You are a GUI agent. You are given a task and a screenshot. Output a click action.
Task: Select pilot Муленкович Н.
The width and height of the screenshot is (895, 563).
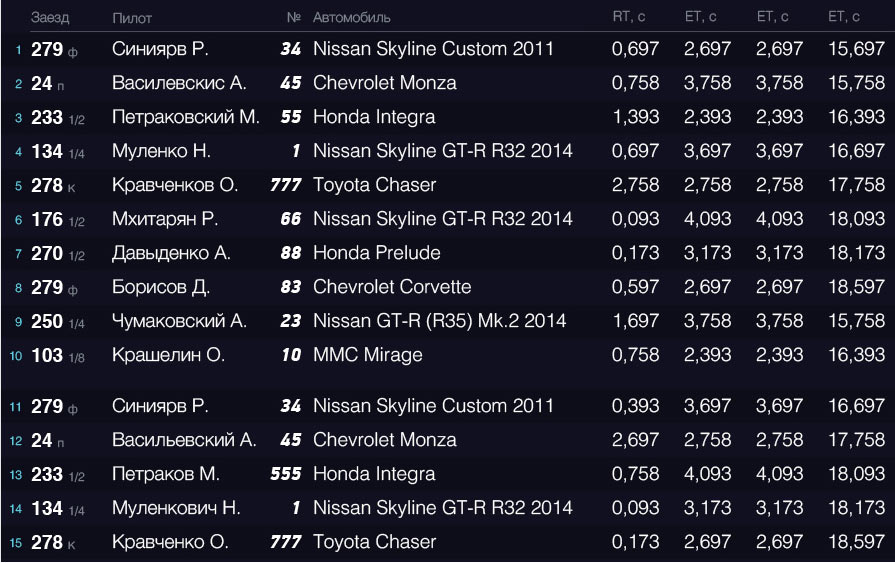pyautogui.click(x=176, y=508)
